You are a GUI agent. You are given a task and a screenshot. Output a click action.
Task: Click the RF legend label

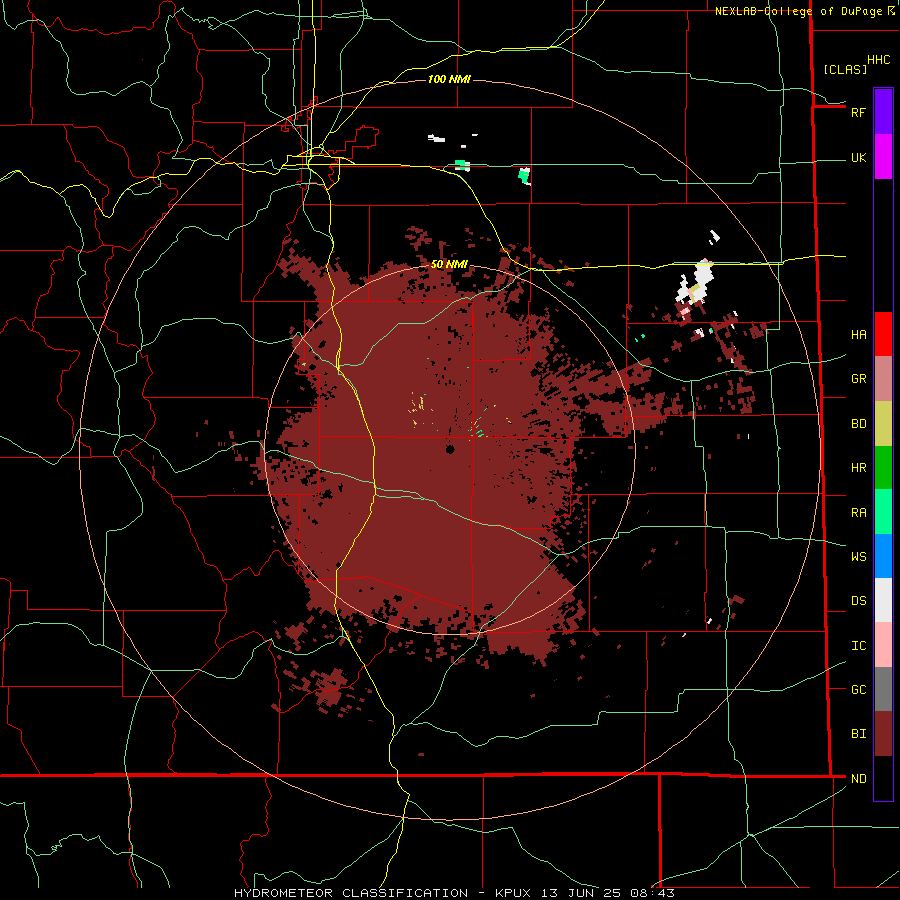(858, 112)
